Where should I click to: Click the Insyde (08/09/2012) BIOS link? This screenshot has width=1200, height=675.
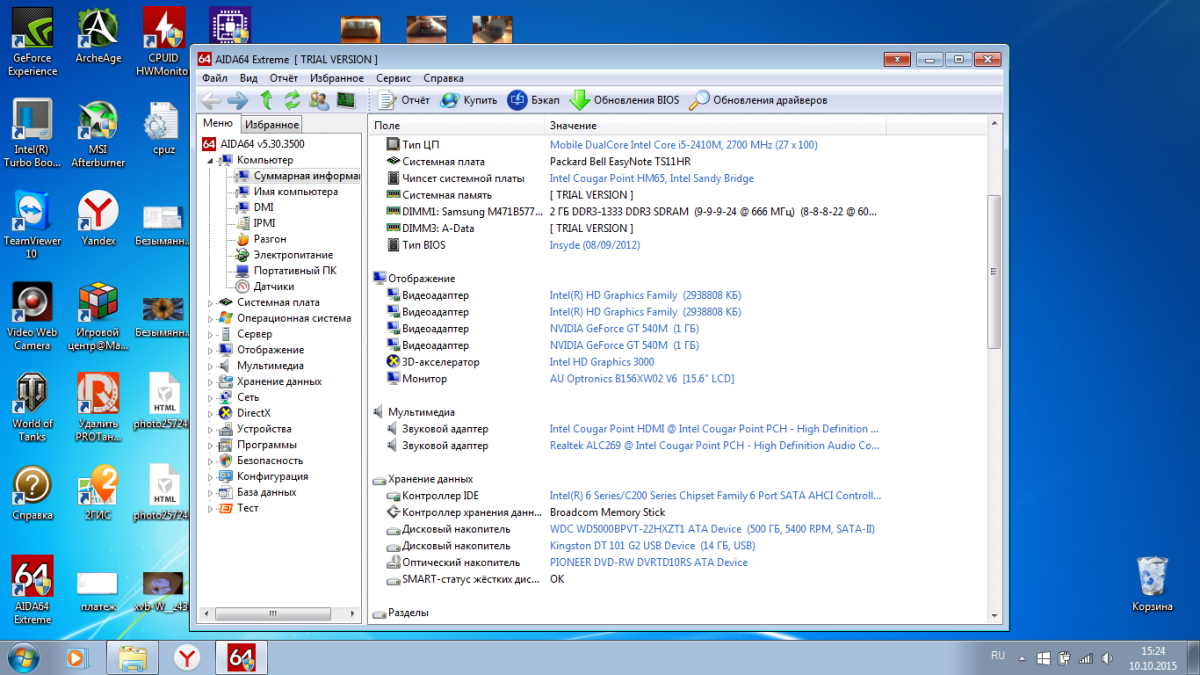point(595,245)
